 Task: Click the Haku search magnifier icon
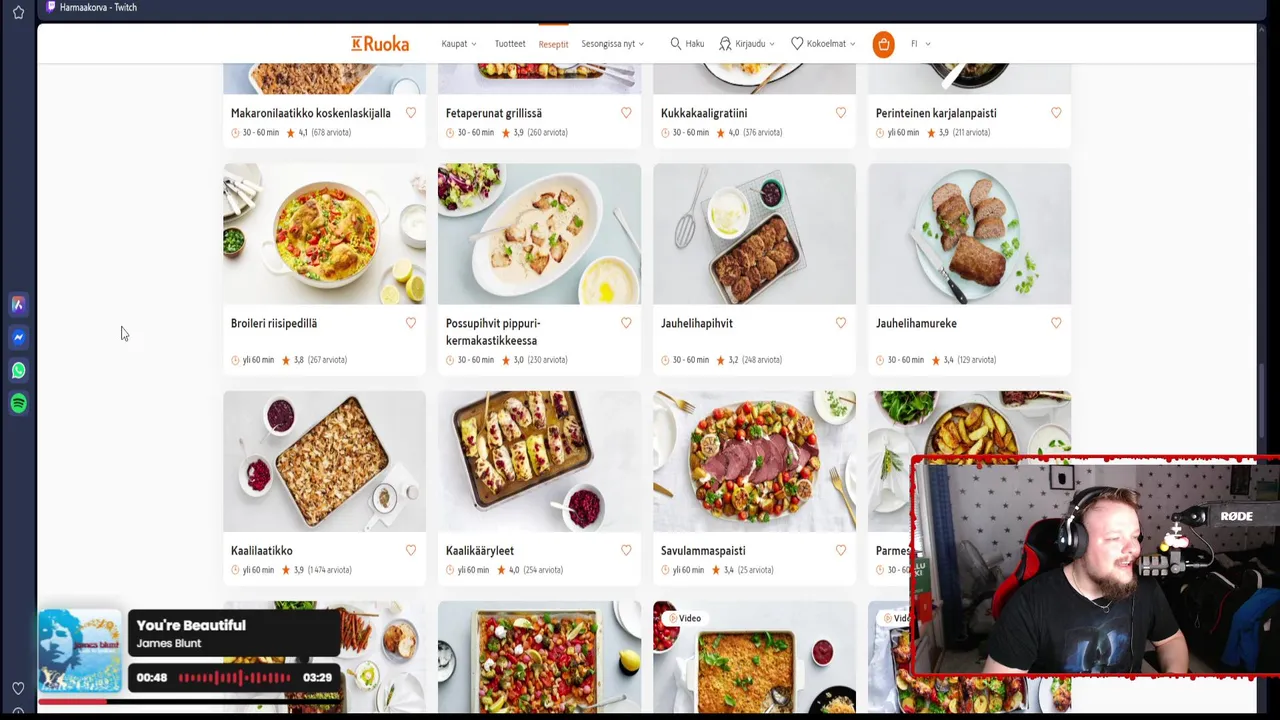coord(676,43)
